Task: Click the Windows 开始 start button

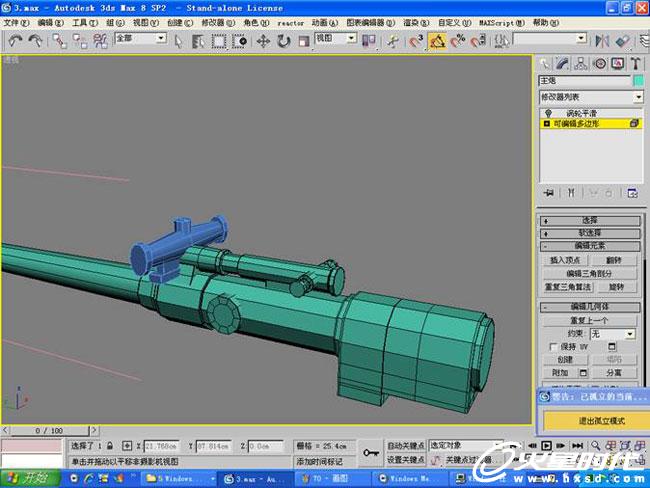Action: [x=30, y=478]
